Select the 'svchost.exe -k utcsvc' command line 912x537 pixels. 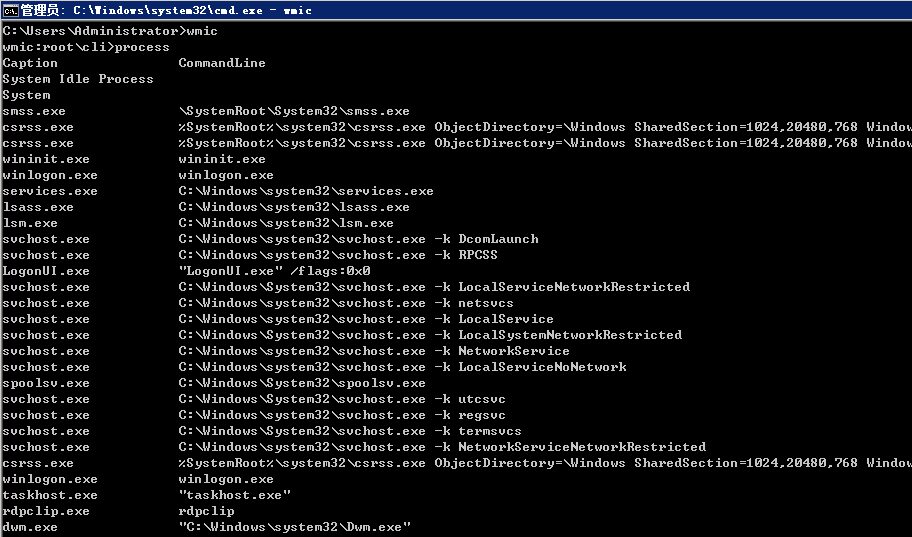[x=342, y=399]
